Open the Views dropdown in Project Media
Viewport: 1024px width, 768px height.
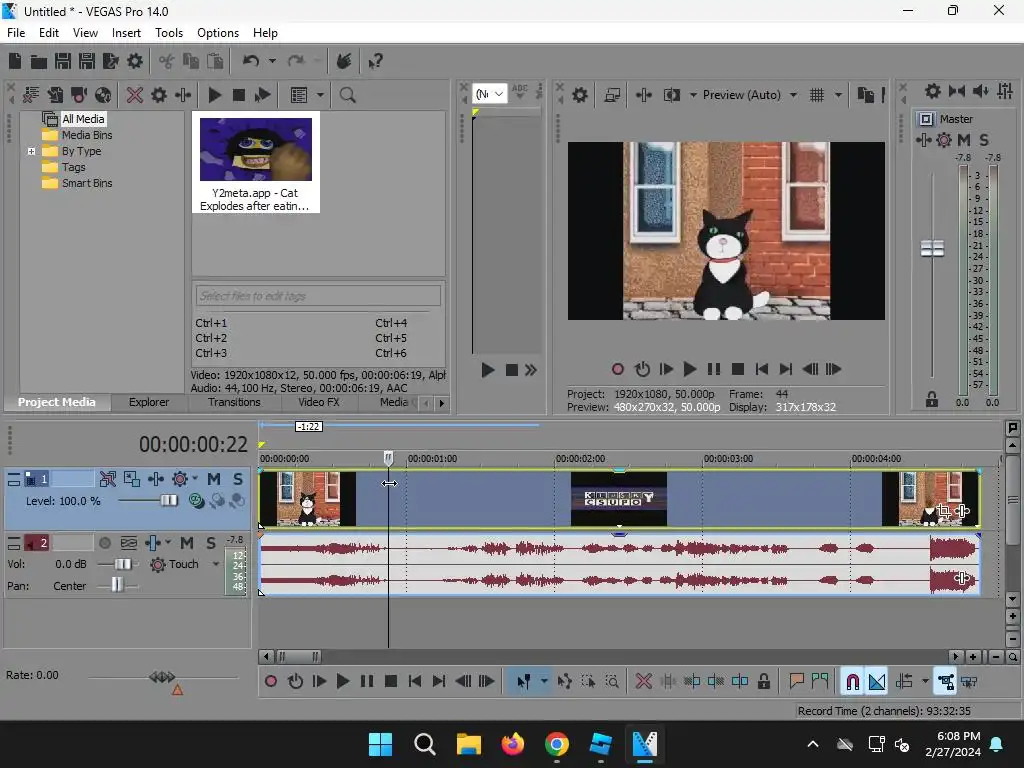(x=321, y=95)
